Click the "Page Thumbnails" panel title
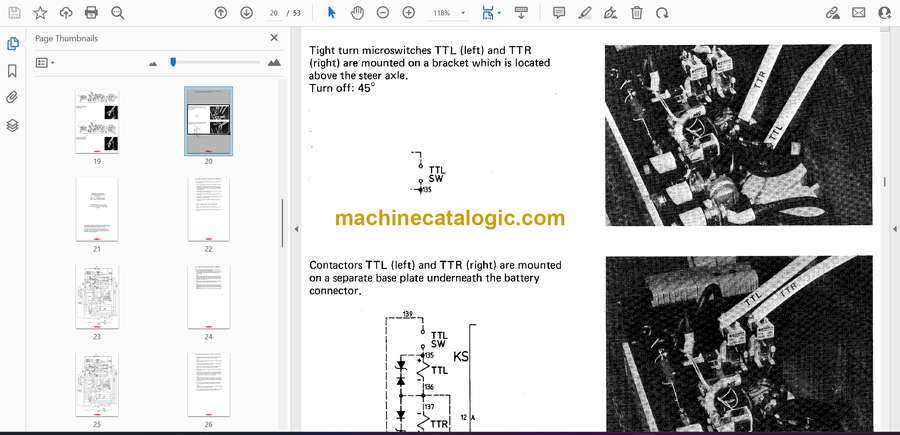 click(67, 38)
